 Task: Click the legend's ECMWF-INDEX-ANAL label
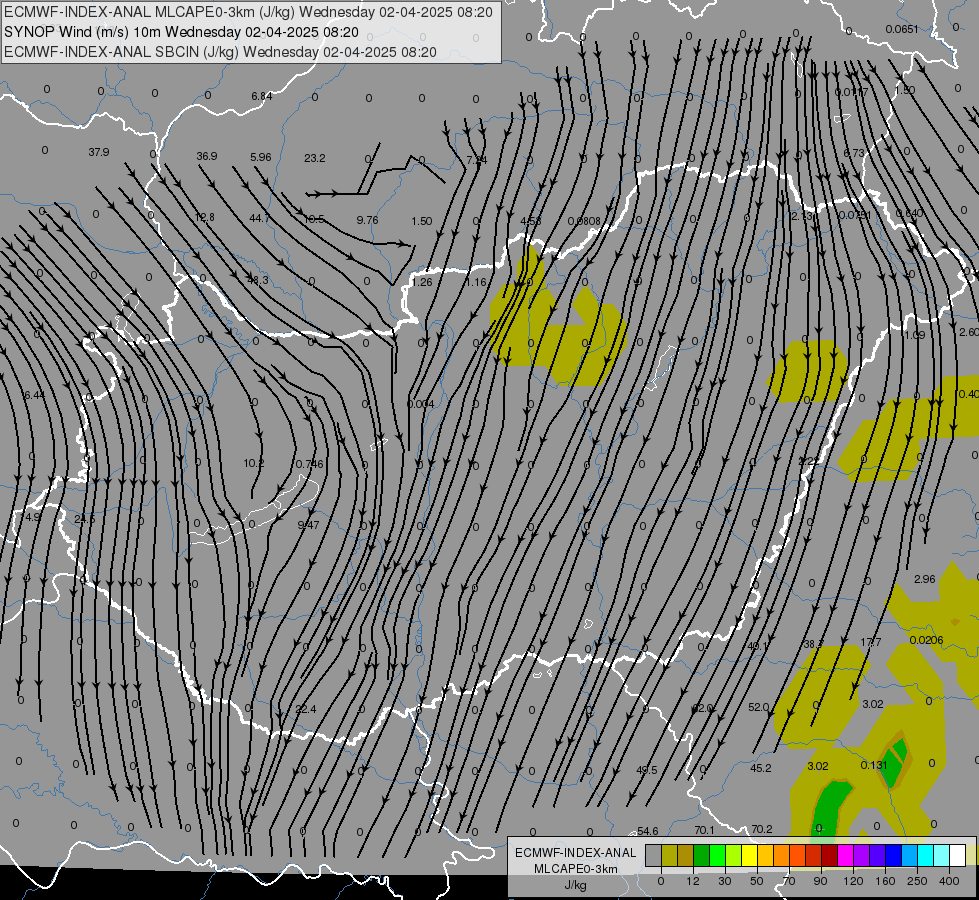pos(576,853)
